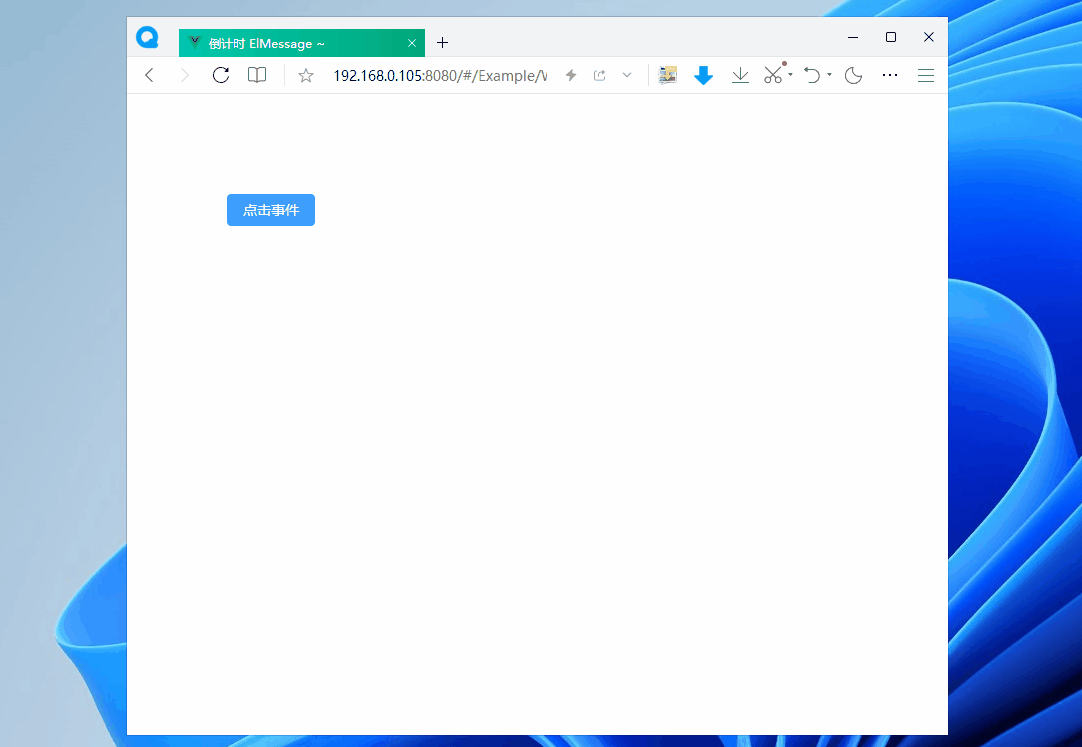The image size is (1082, 747).
Task: Close the 倒计时 ElMessage tab
Action: point(412,43)
